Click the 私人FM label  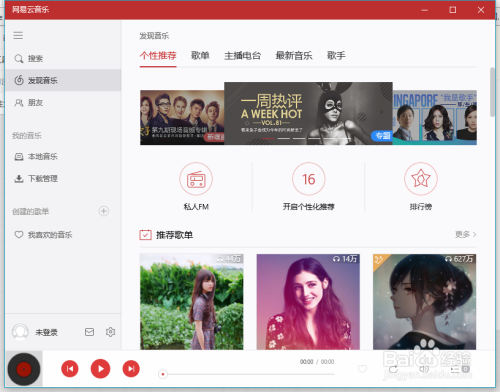[196, 207]
